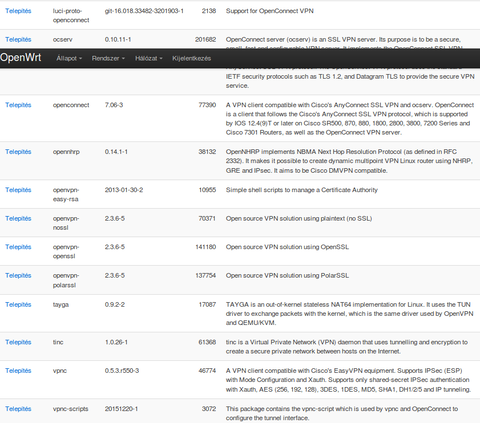Screen dimensions: 480x423
Task: Click the TAYGA NAT64 description text
Action: (349, 314)
